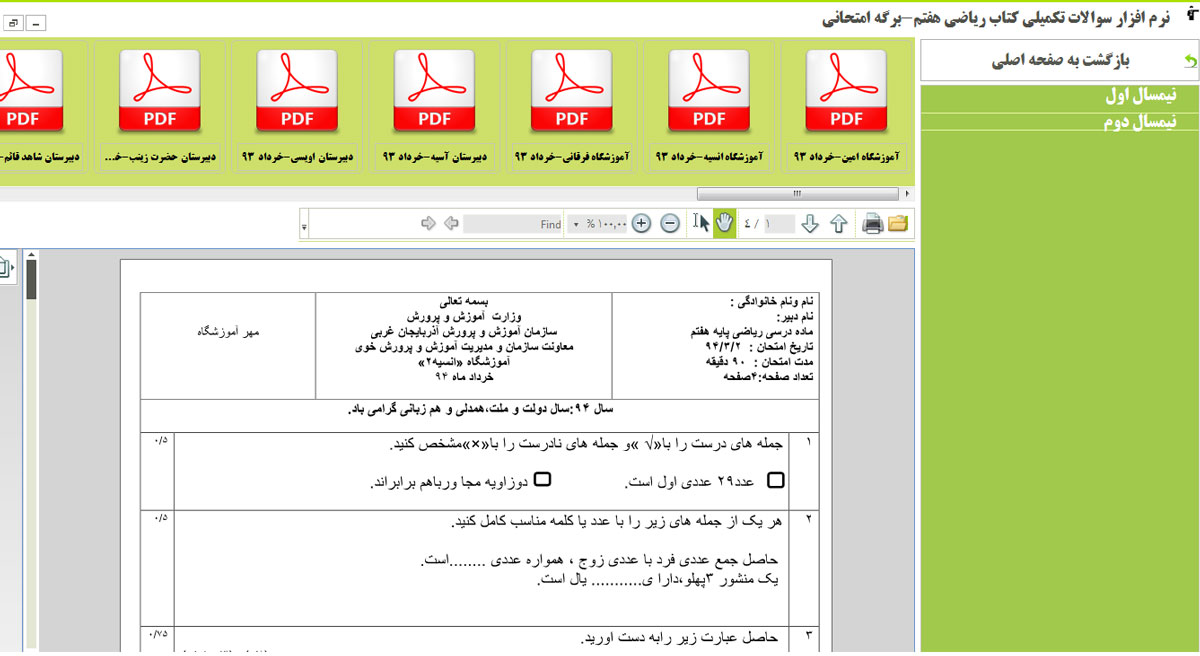This screenshot has width=1200, height=656.
Task: Open the folder icon in PDF toolbar
Action: tap(898, 224)
